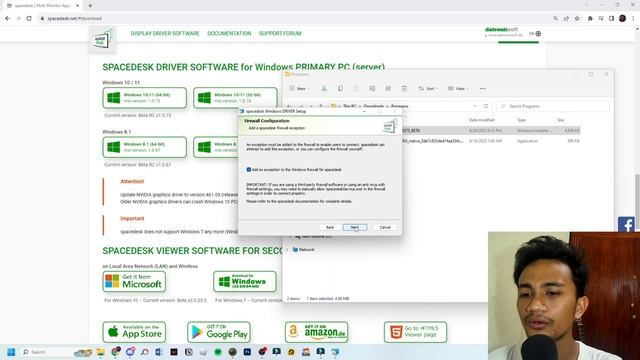Click the browser Forward arrow
This screenshot has height=360, width=640.
18,18
